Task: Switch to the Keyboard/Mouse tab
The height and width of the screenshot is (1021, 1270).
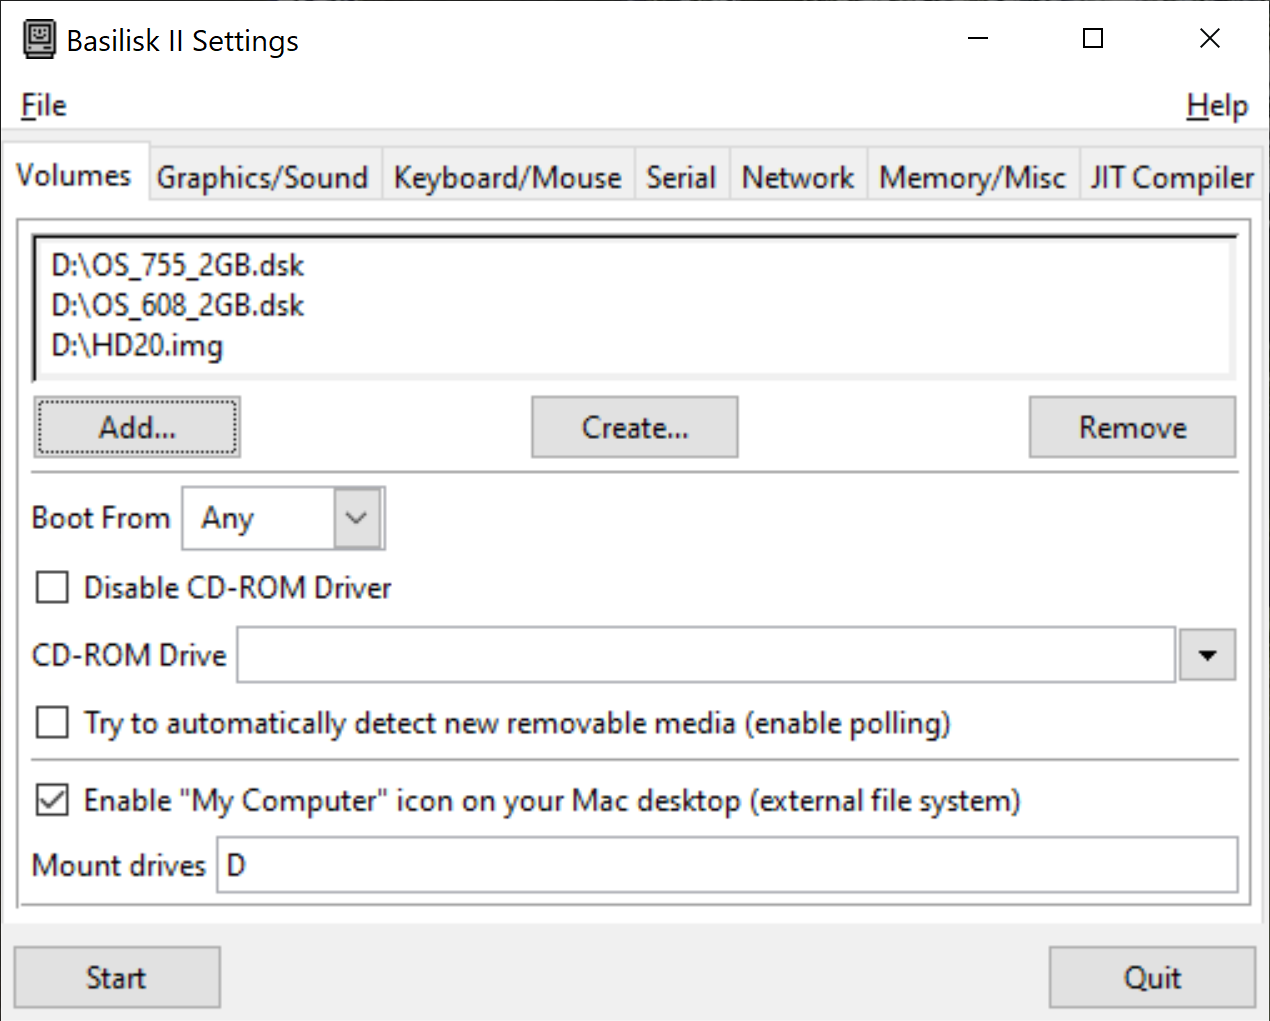Action: coord(507,176)
